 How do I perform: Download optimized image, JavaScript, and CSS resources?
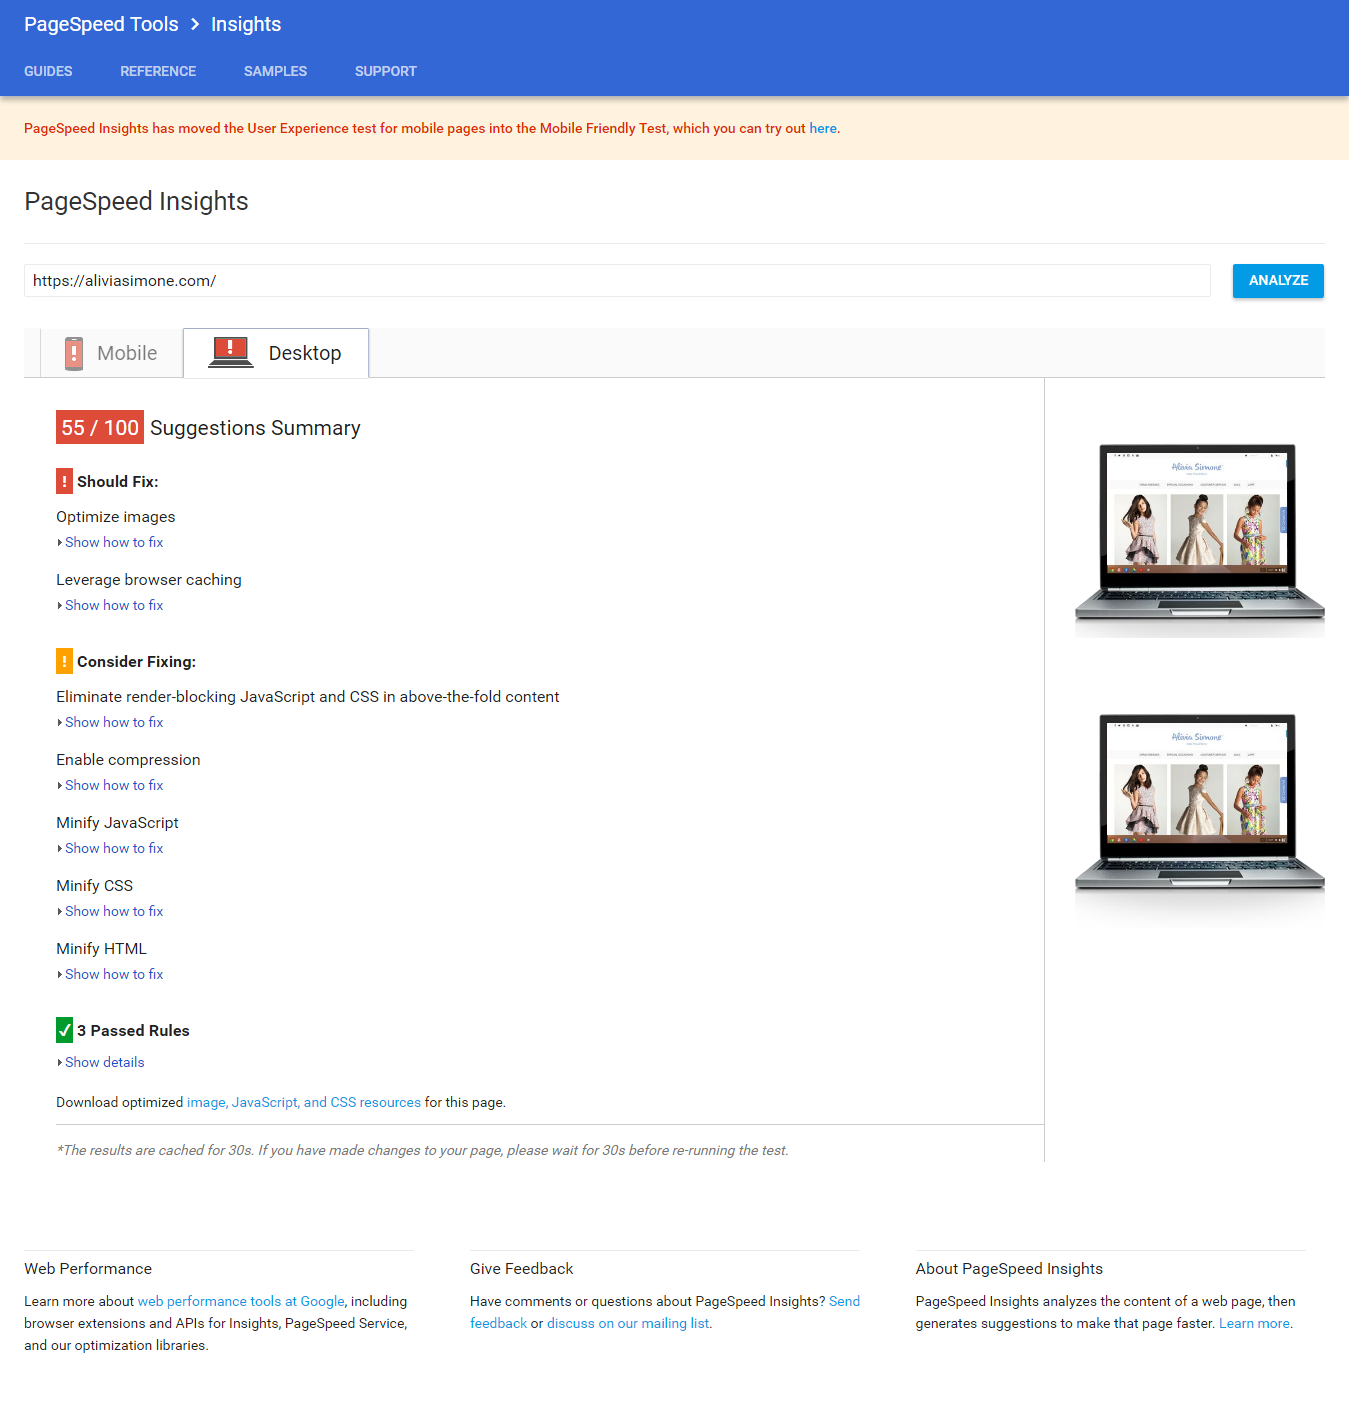tap(303, 1102)
